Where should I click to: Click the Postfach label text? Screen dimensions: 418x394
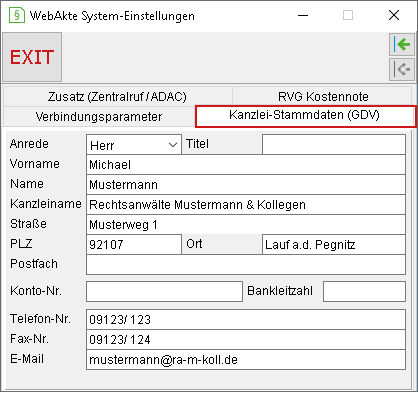pos(34,264)
